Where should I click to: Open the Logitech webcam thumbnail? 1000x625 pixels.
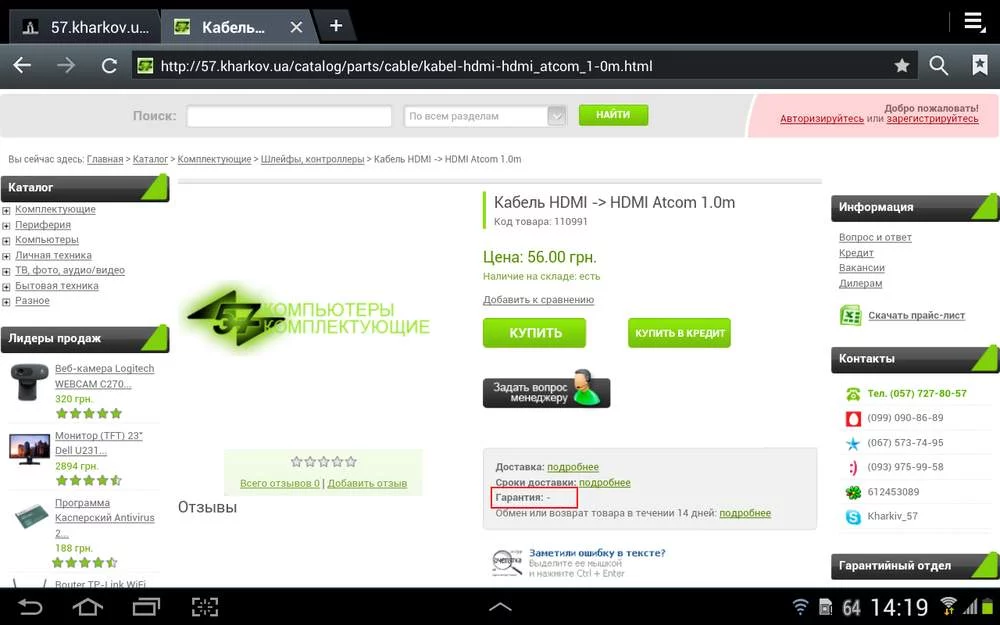29,381
